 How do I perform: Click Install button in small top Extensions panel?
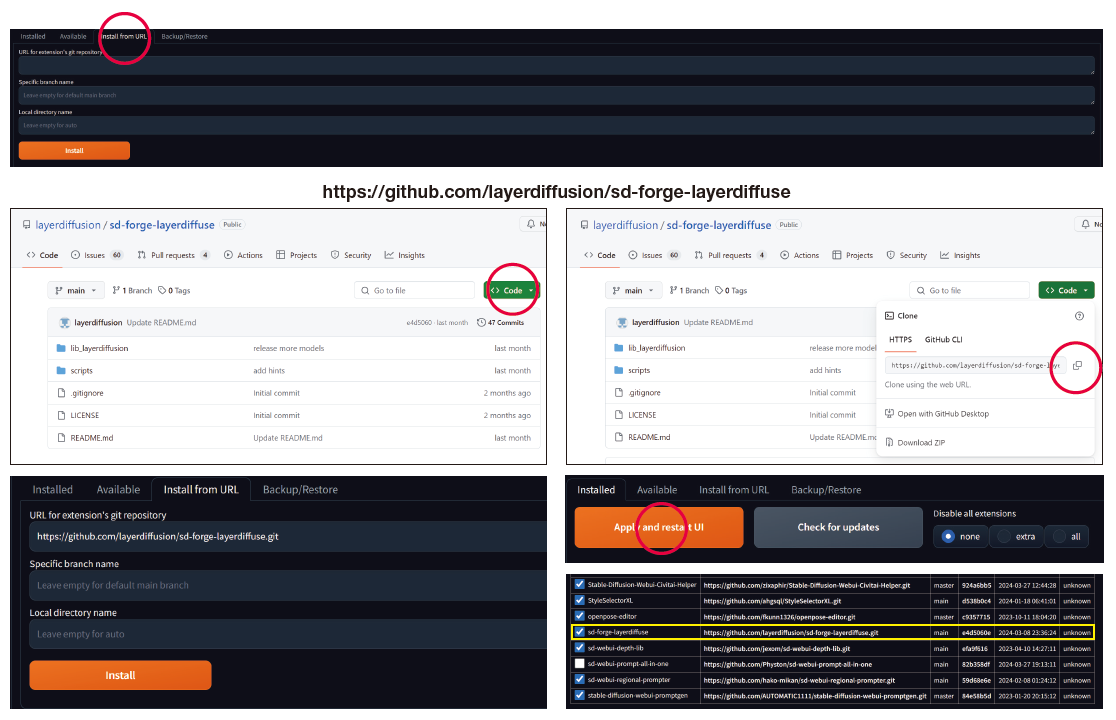point(74,150)
